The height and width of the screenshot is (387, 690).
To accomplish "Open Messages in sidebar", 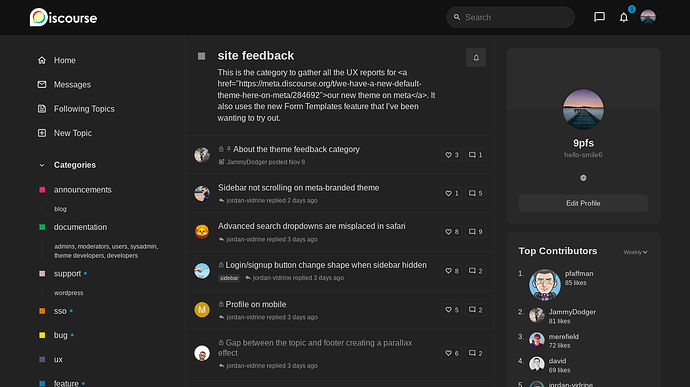I will click(x=72, y=85).
